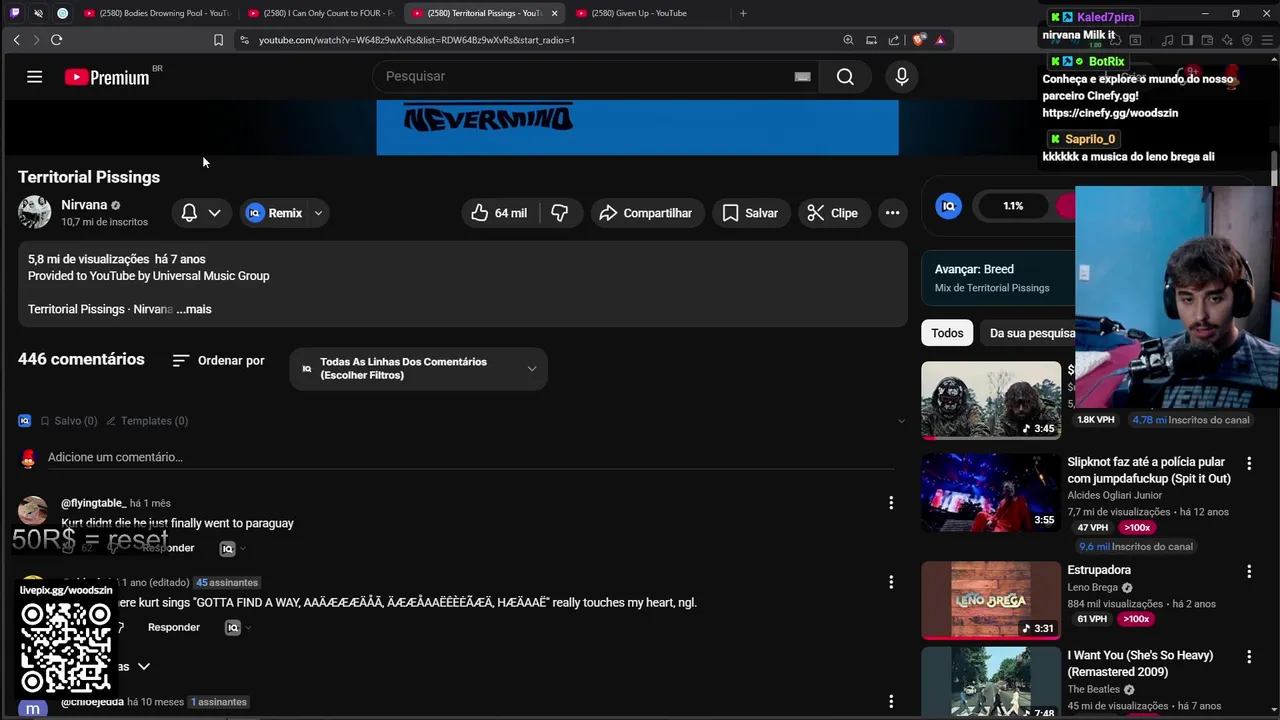The width and height of the screenshot is (1280, 720).
Task: Switch to the Bodies Drowning Pool tab
Action: [157, 13]
